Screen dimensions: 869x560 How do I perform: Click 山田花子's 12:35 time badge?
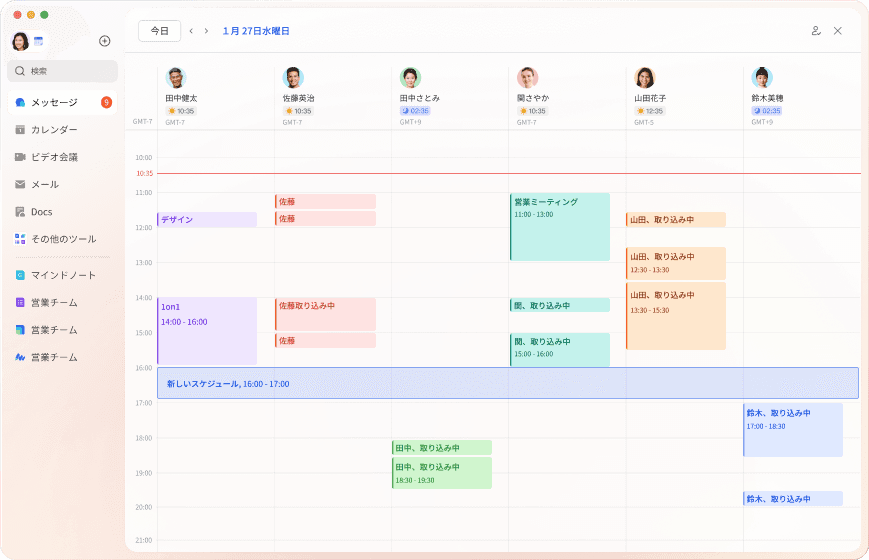click(649, 111)
